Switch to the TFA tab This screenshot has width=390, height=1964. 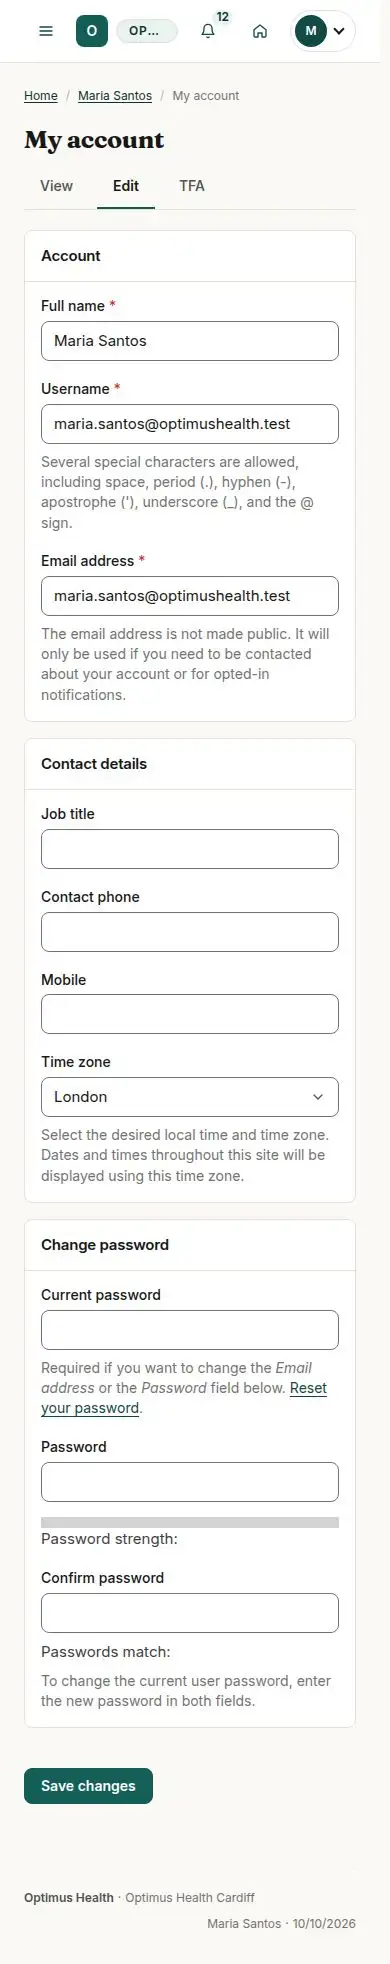[x=192, y=186]
